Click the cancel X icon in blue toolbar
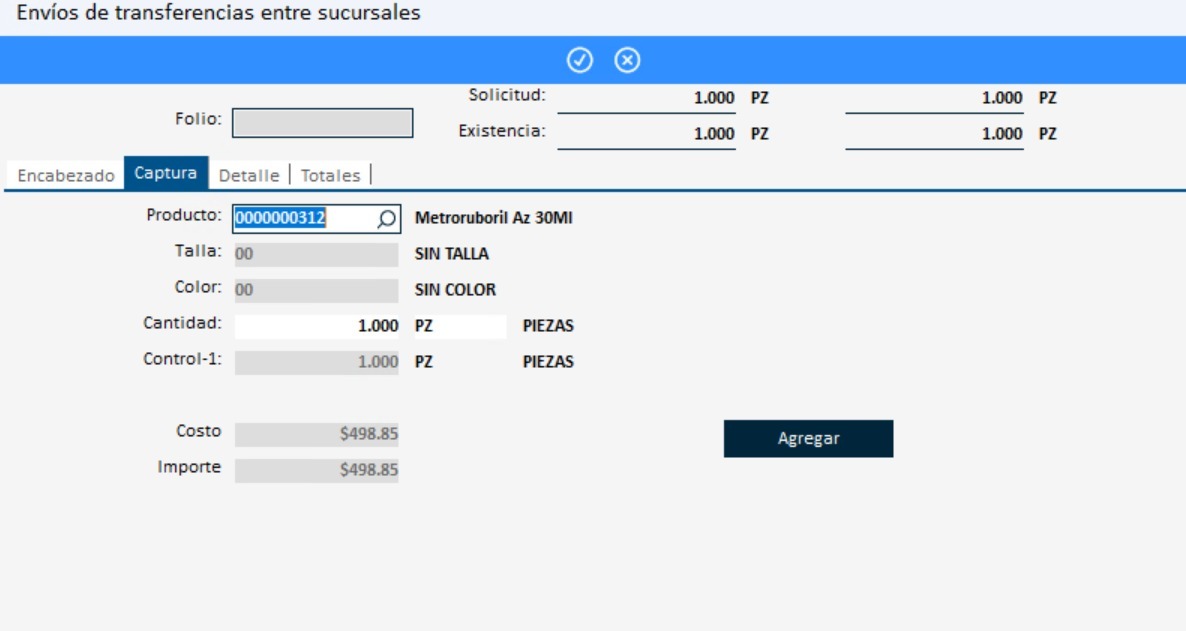Image resolution: width=1186 pixels, height=631 pixels. click(x=627, y=61)
